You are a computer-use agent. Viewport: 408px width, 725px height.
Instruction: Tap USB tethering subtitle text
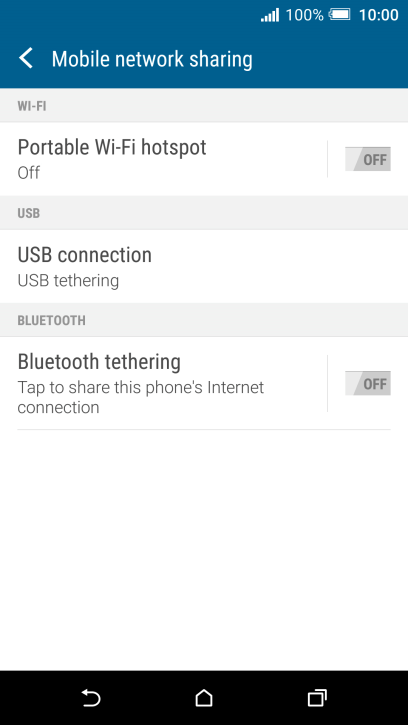tap(68, 281)
